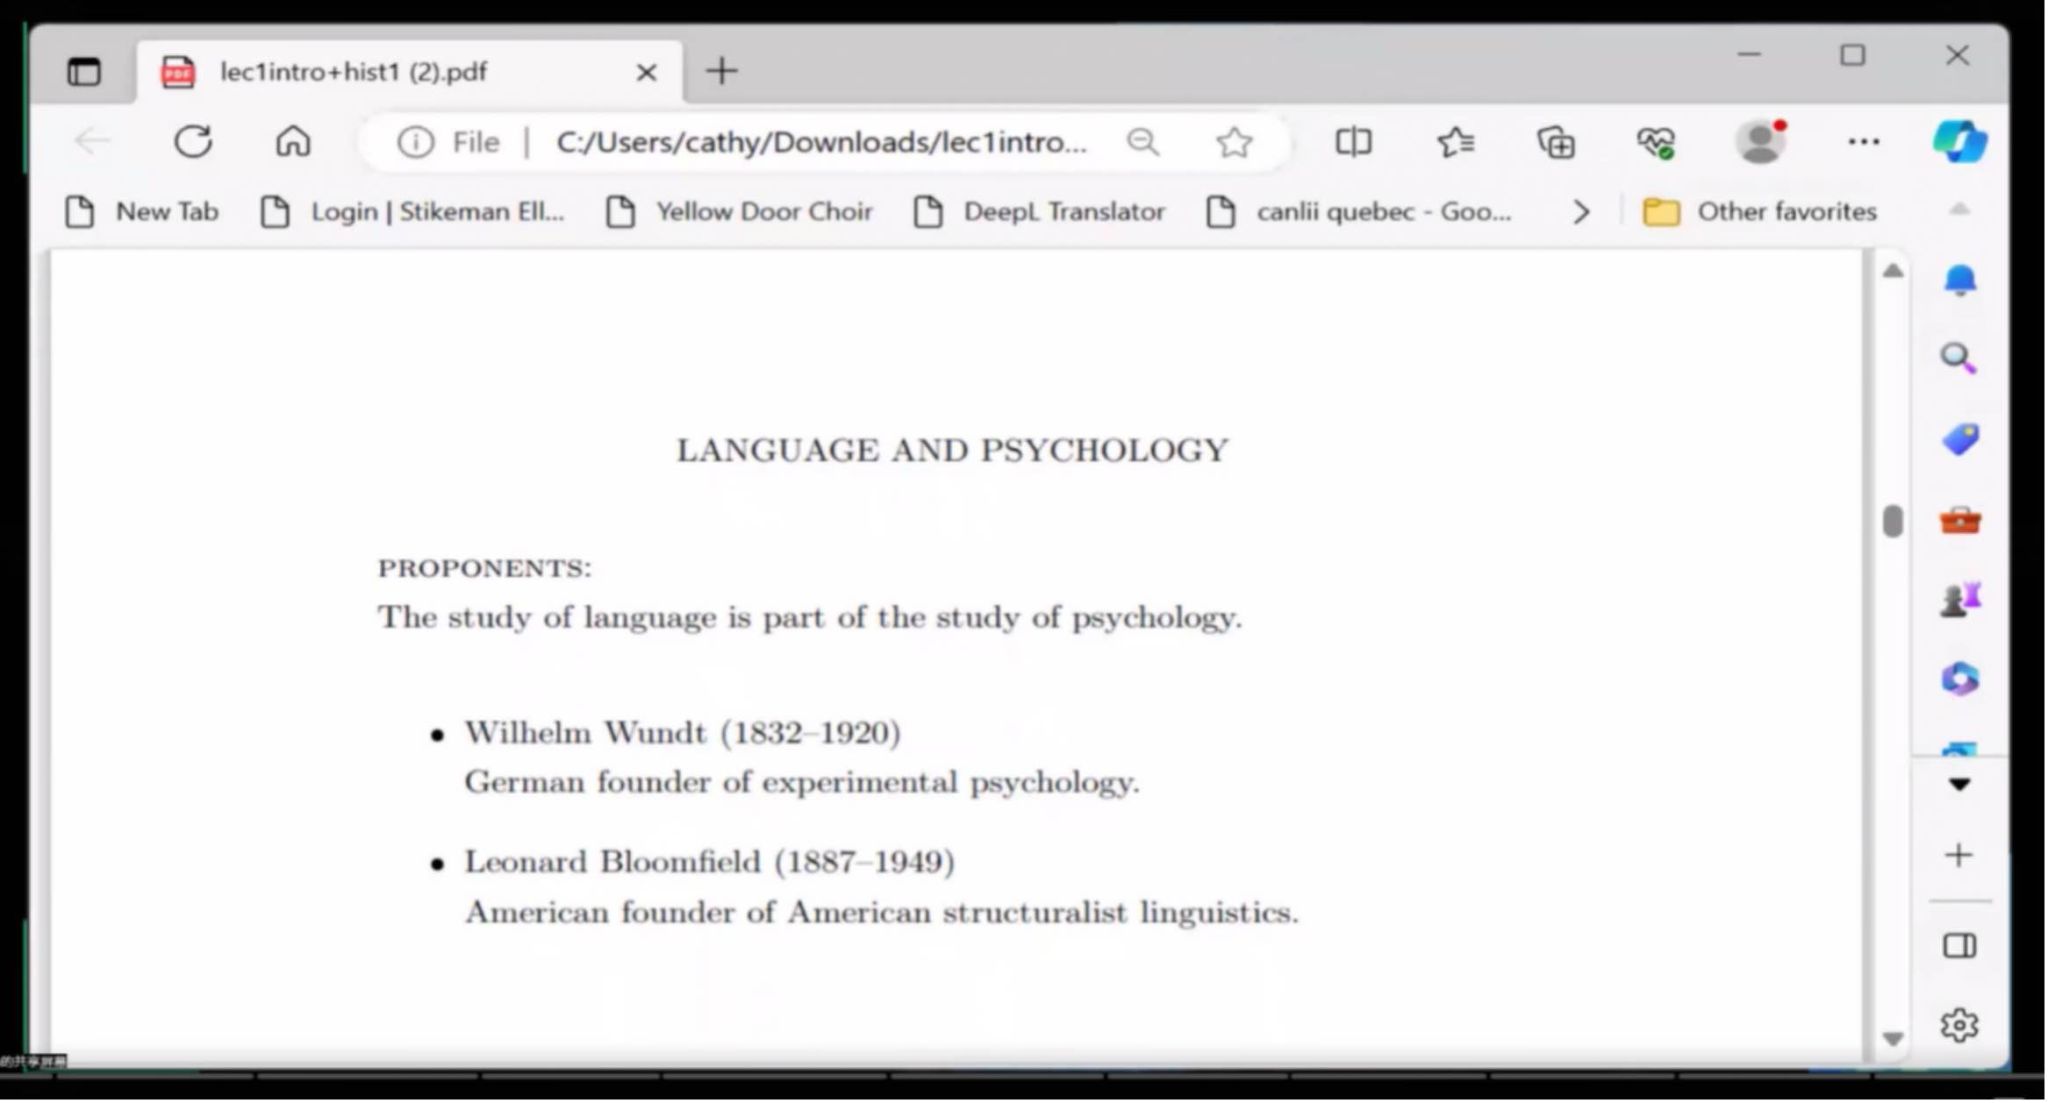Click sidebar notifications bell icon
The width and height of the screenshot is (2048, 1103).
(x=1959, y=281)
